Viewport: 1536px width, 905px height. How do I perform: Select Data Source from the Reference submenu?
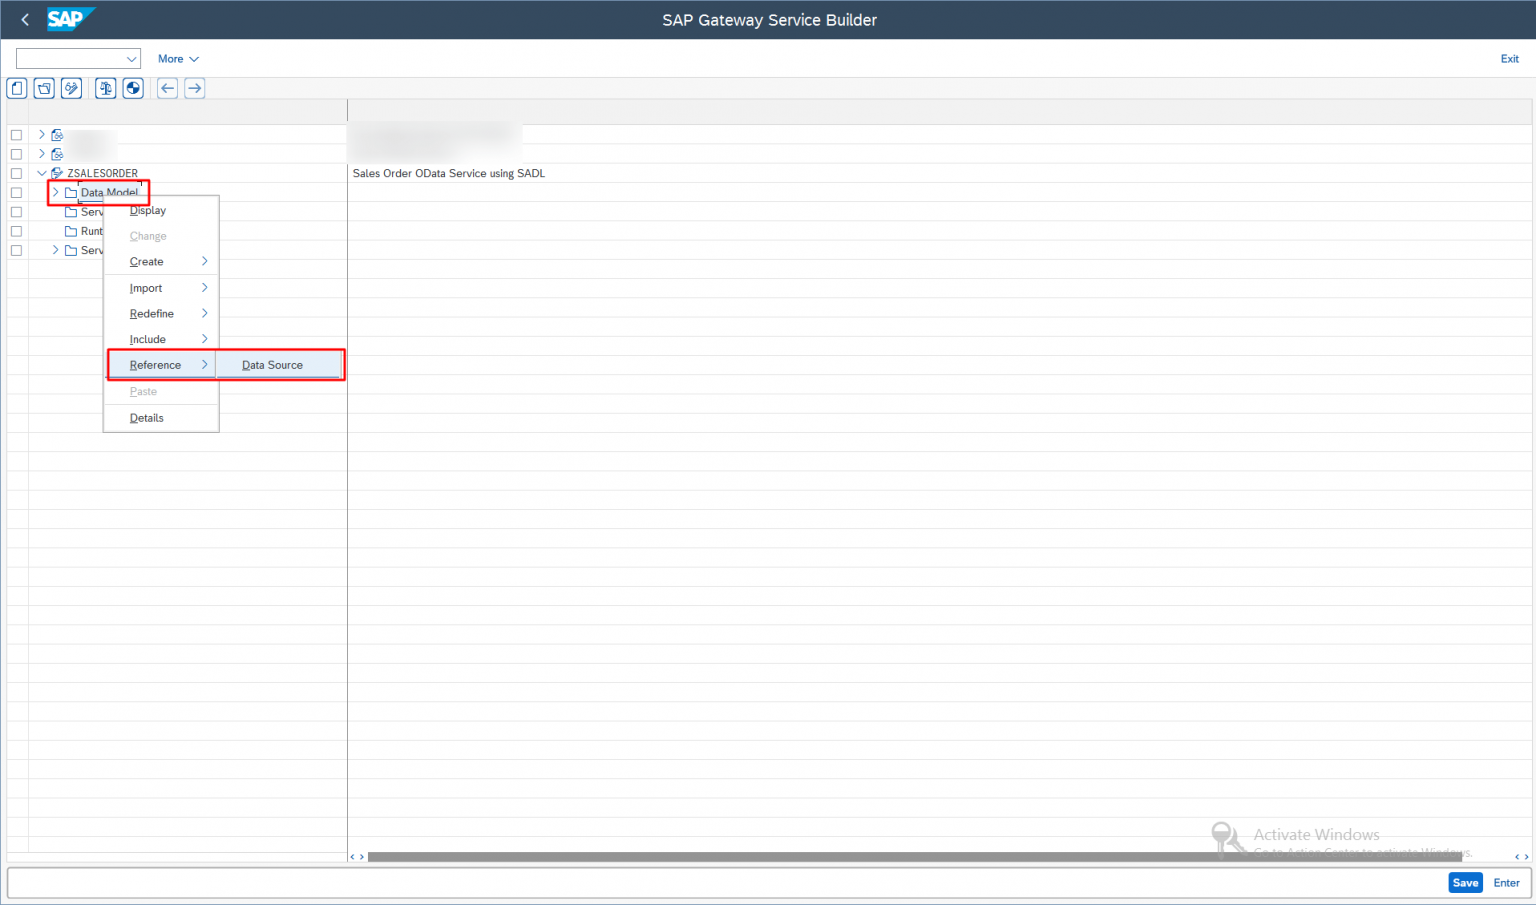coord(271,364)
